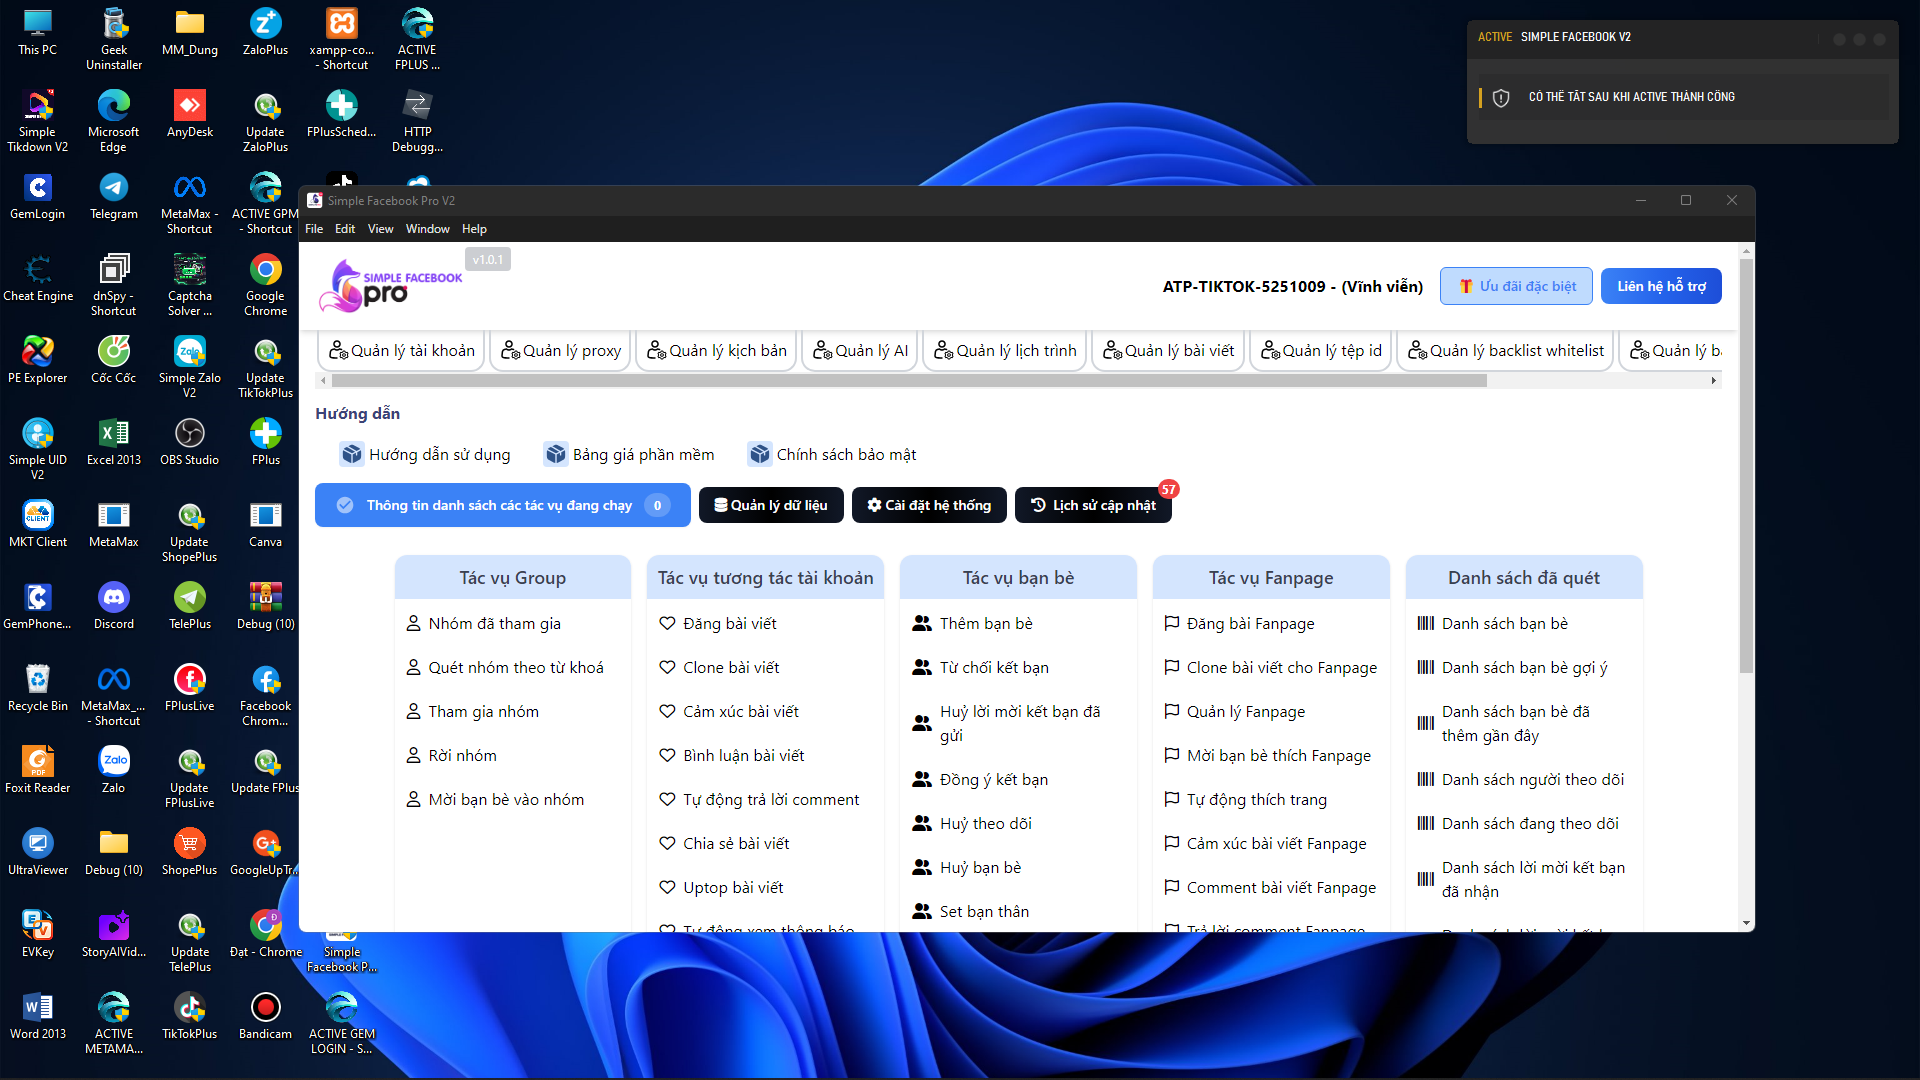The height and width of the screenshot is (1080, 1920).
Task: Select the Cheat Engine desktop icon
Action: (x=38, y=278)
